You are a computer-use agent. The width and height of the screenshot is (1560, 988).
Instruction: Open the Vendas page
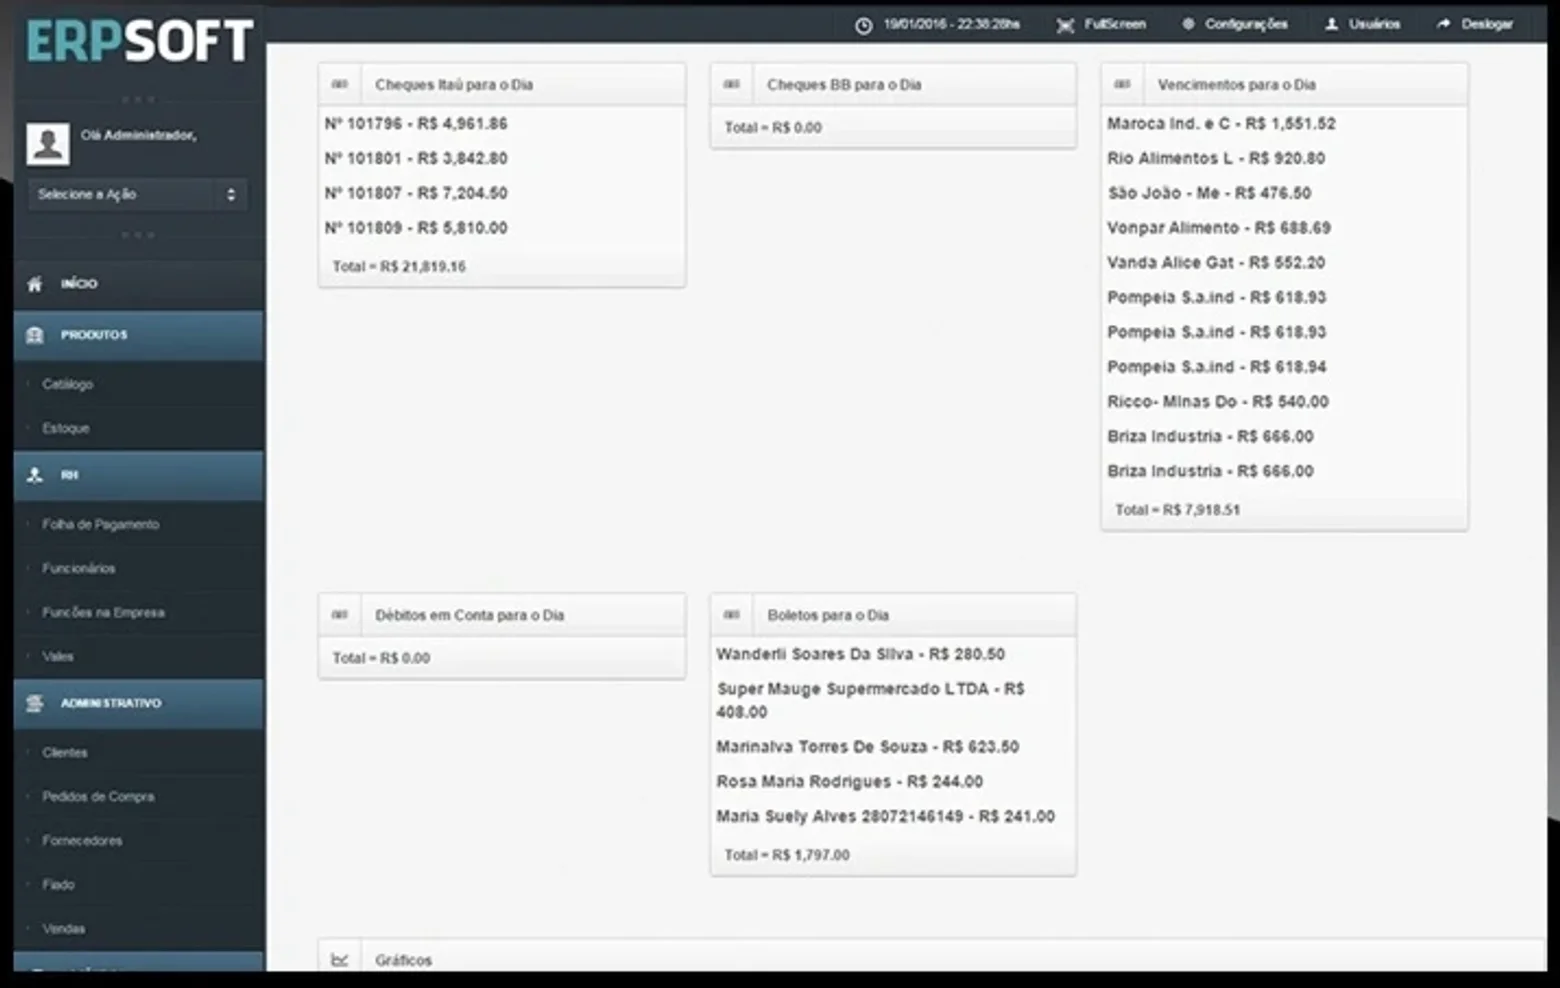click(x=63, y=928)
